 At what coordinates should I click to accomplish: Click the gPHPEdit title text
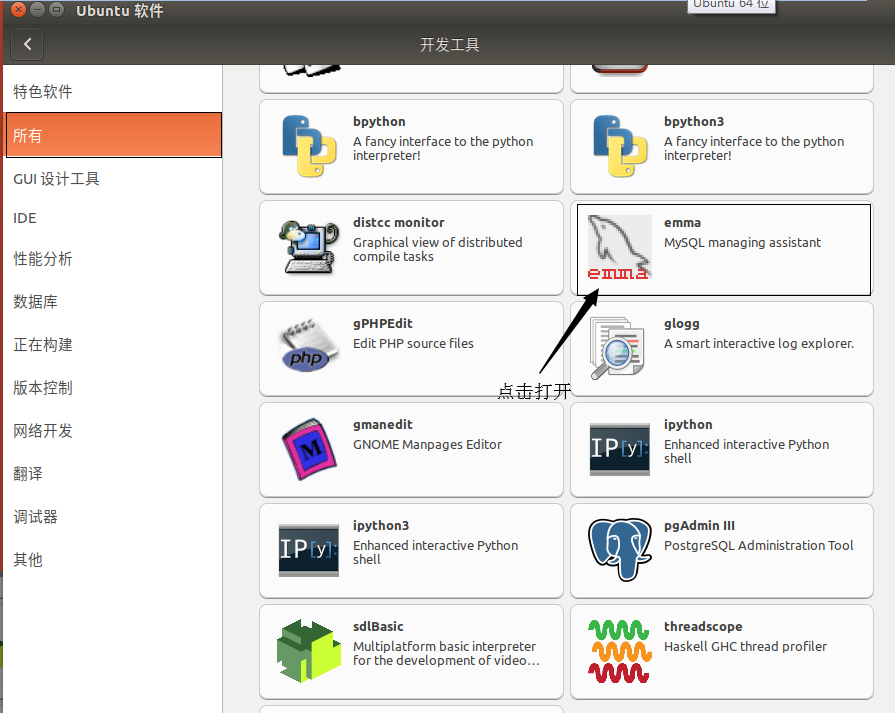[x=382, y=324]
